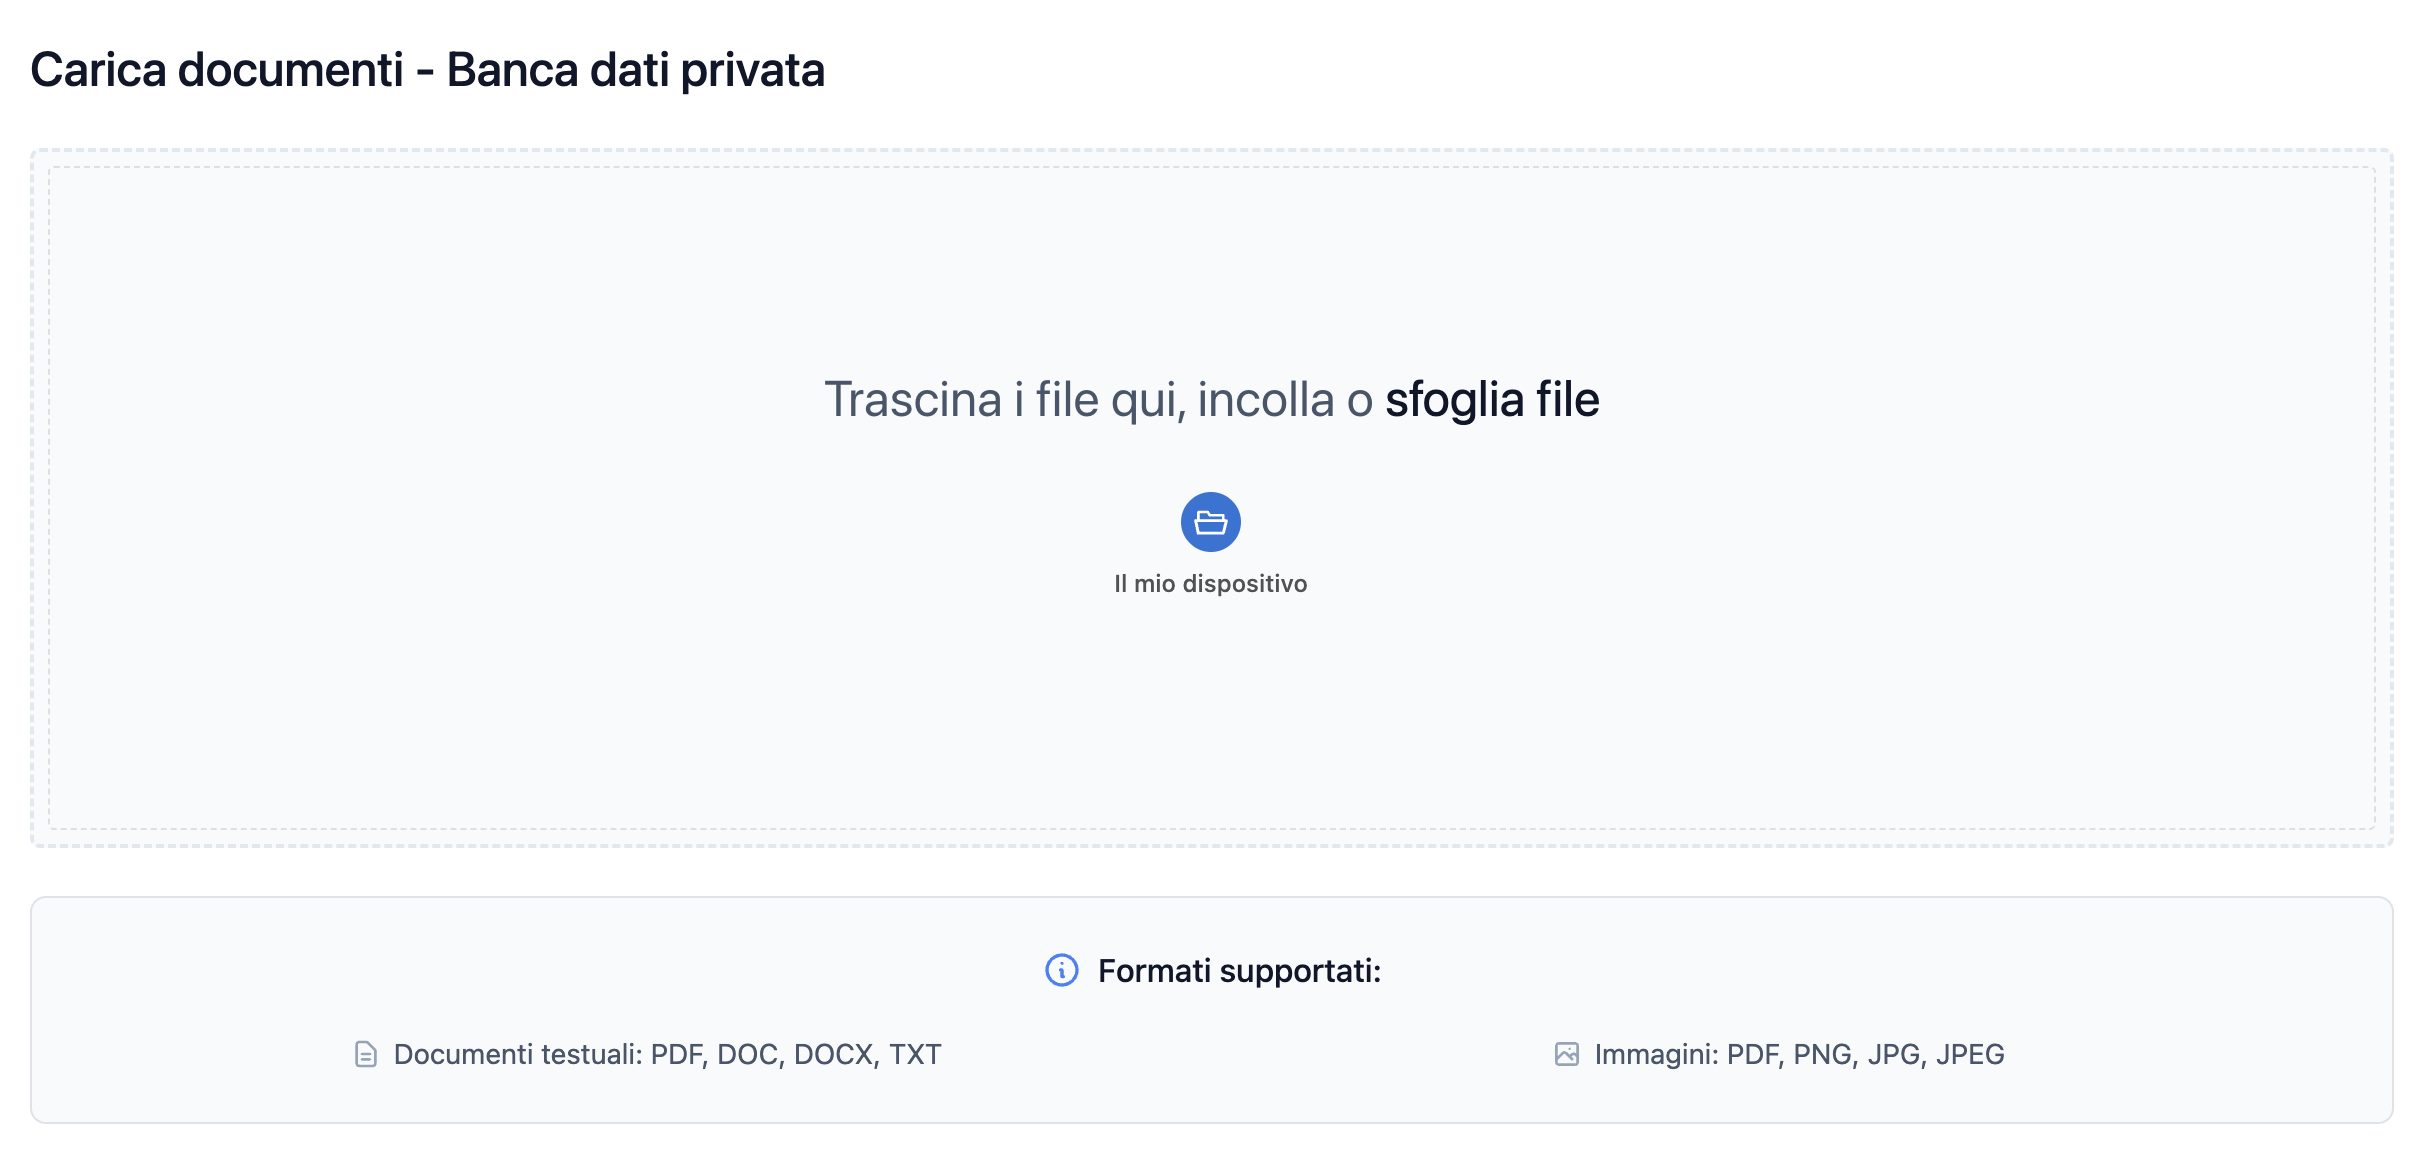
Task: Click the word 'JPEG' in image formats
Action: tap(1970, 1054)
